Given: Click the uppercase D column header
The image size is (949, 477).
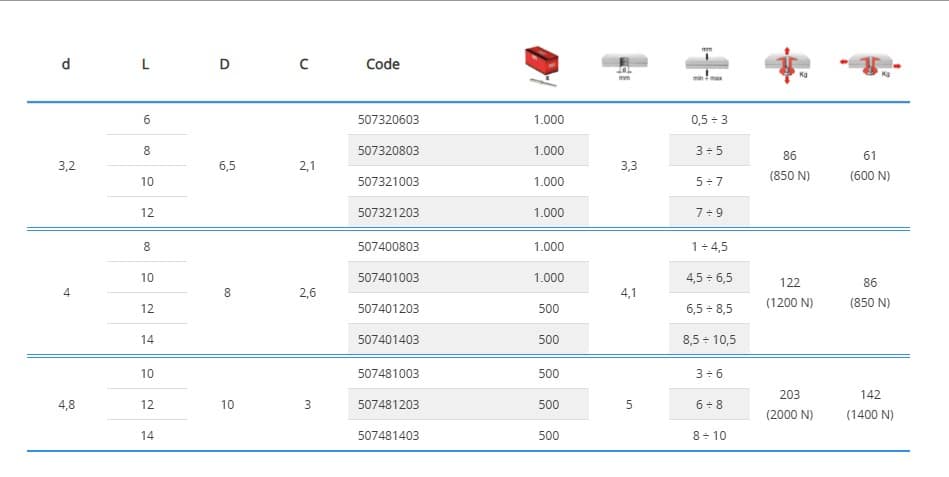Looking at the screenshot, I should pyautogui.click(x=224, y=64).
